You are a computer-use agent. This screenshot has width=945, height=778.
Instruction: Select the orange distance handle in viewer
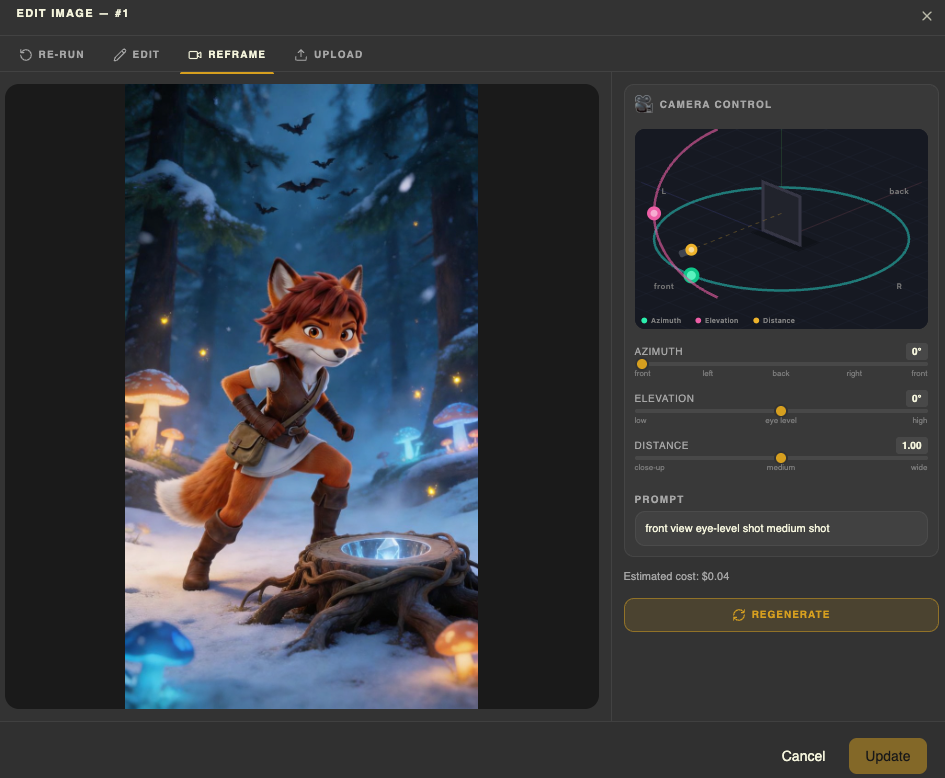691,250
